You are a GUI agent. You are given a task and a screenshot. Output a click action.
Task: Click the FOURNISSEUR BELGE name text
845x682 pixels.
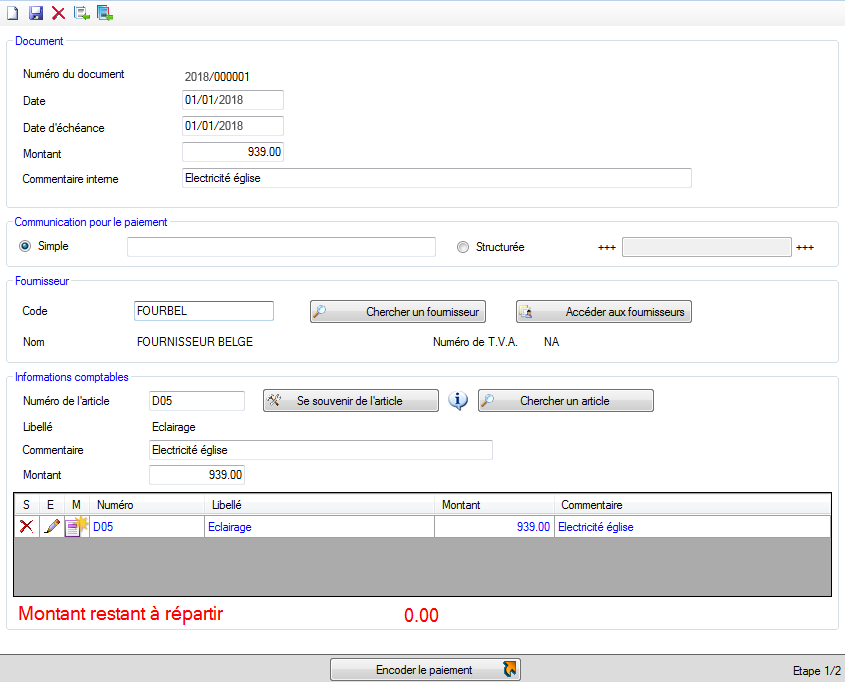(x=195, y=342)
